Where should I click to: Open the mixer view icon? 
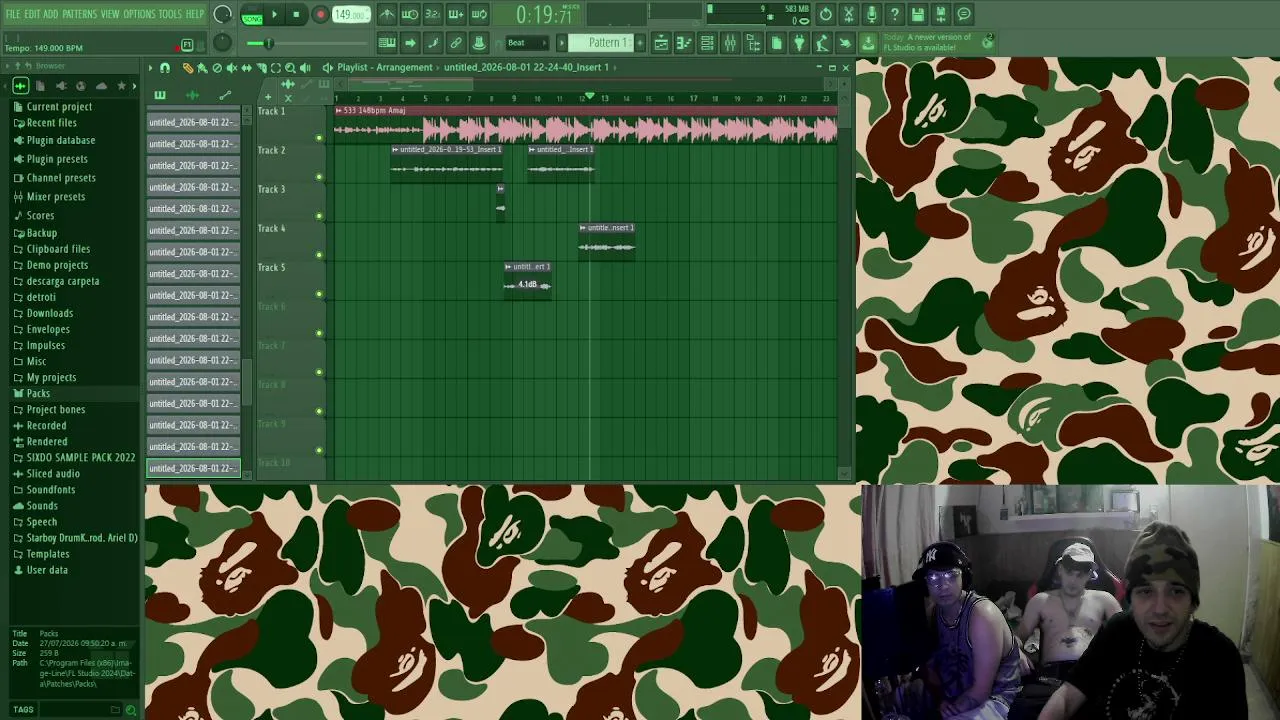click(730, 43)
